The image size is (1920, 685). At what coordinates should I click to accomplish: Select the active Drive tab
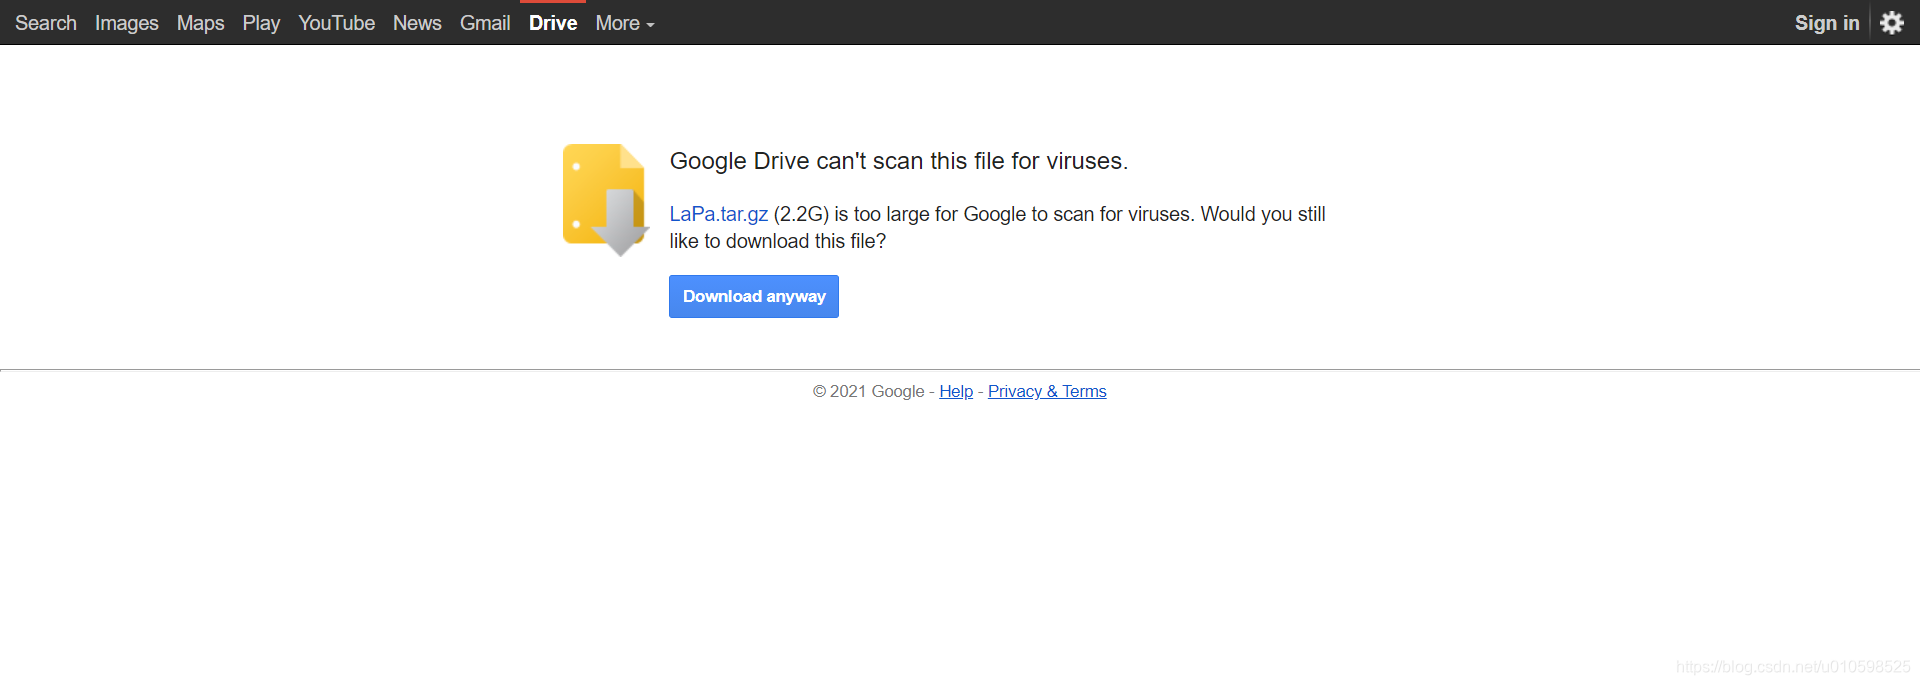click(x=553, y=23)
